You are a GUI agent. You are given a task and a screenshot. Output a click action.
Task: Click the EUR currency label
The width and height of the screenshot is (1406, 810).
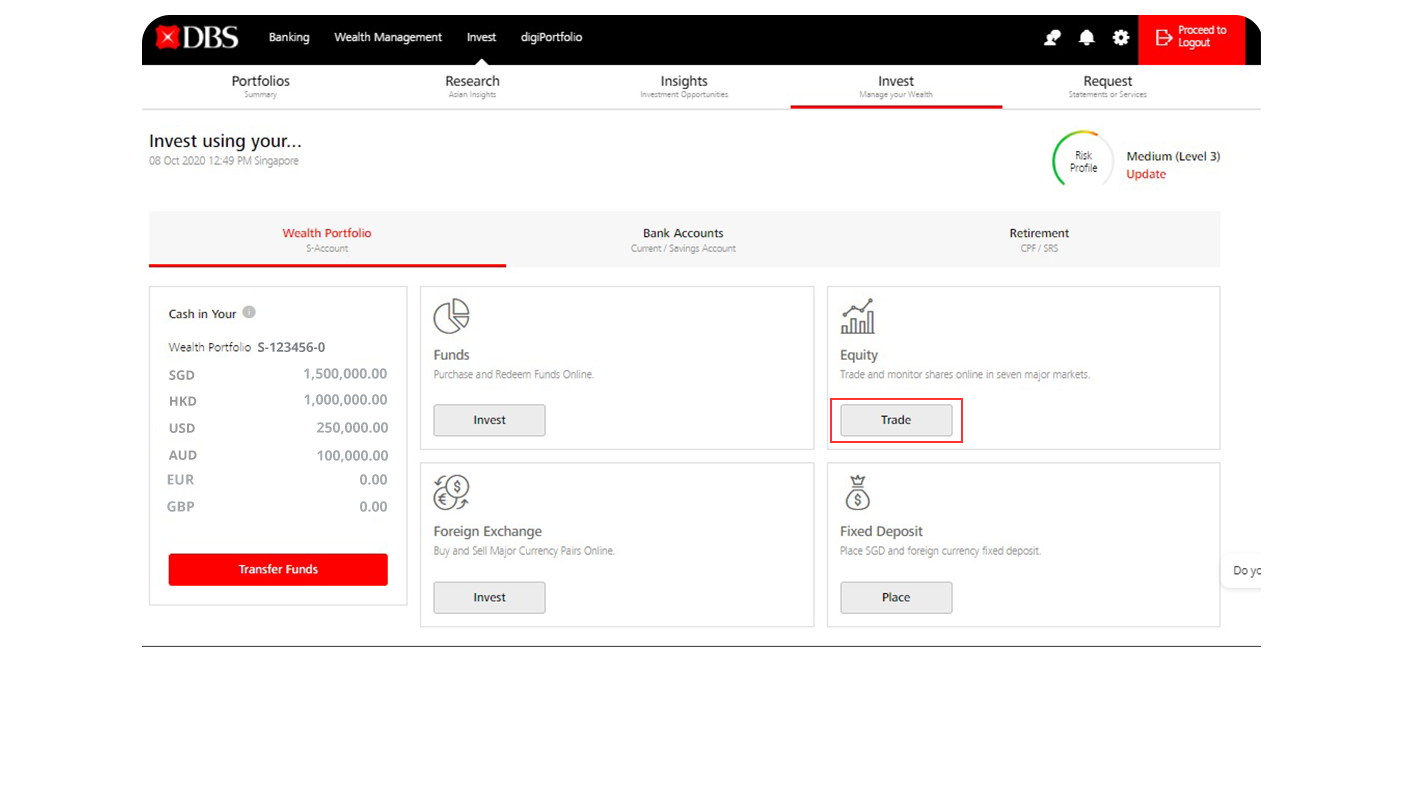point(181,480)
